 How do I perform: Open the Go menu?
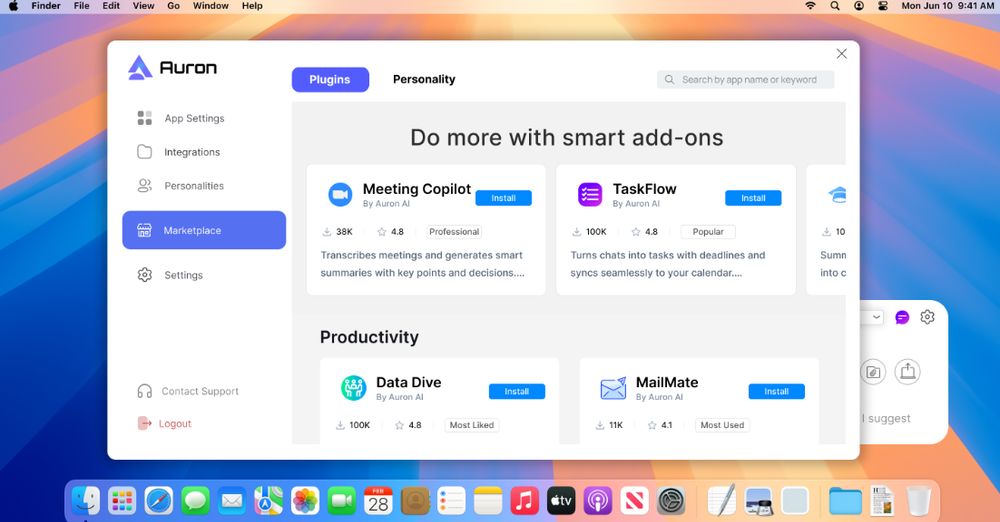tap(173, 6)
